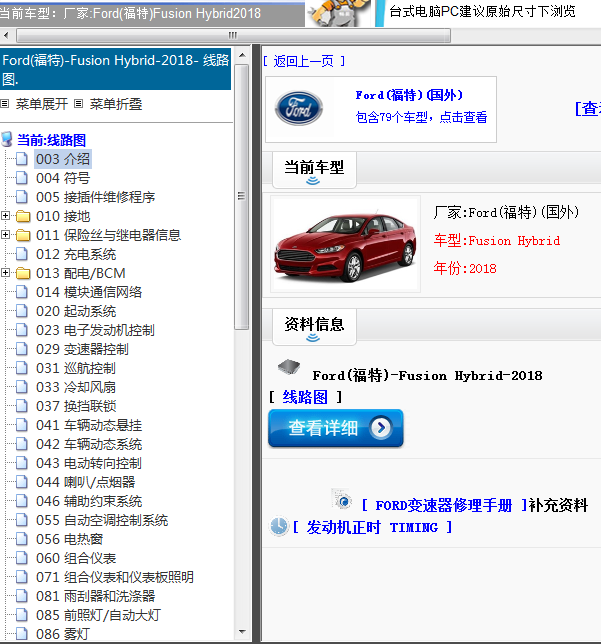This screenshot has height=644, width=601.
Task: Click 当前:线路图 root node label
Action: [51, 140]
